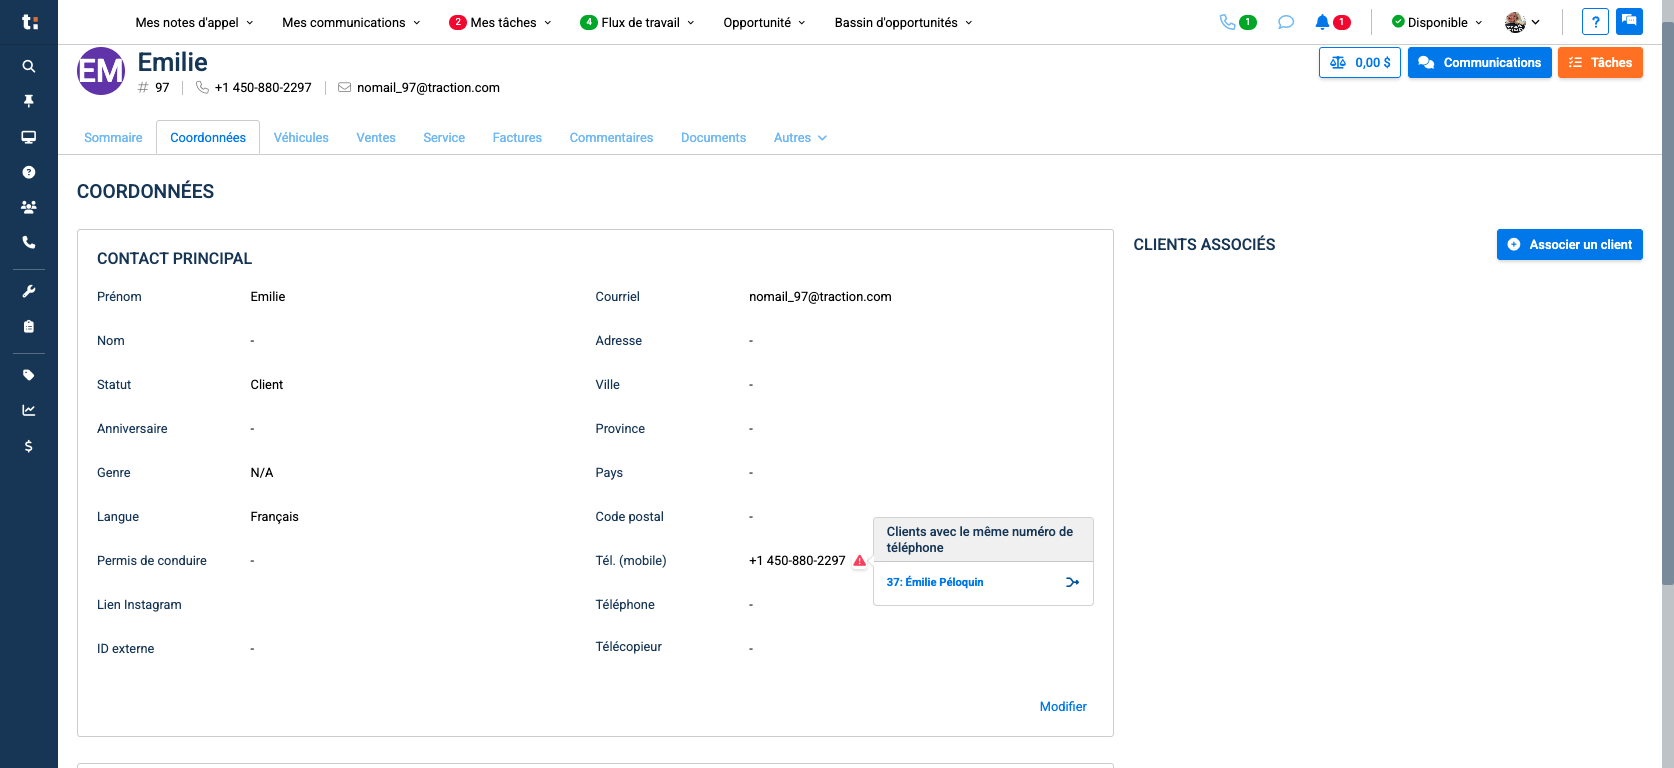
Task: Open the help question mark button
Action: click(1595, 22)
